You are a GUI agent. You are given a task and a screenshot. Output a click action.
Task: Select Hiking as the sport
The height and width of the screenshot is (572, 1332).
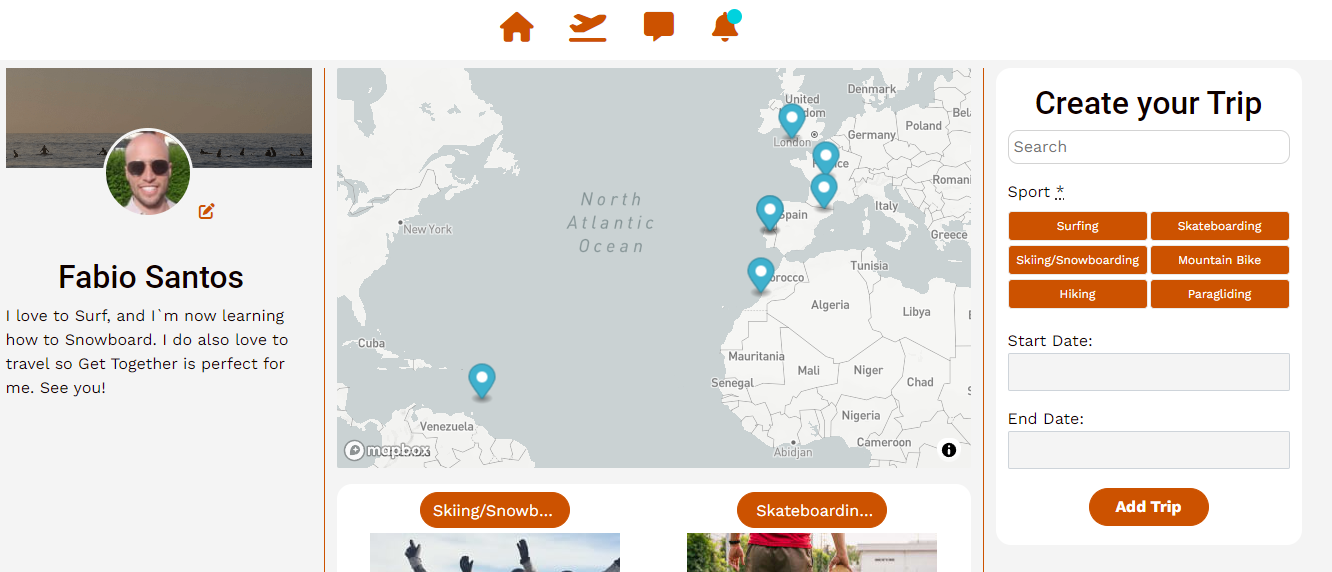1077,294
